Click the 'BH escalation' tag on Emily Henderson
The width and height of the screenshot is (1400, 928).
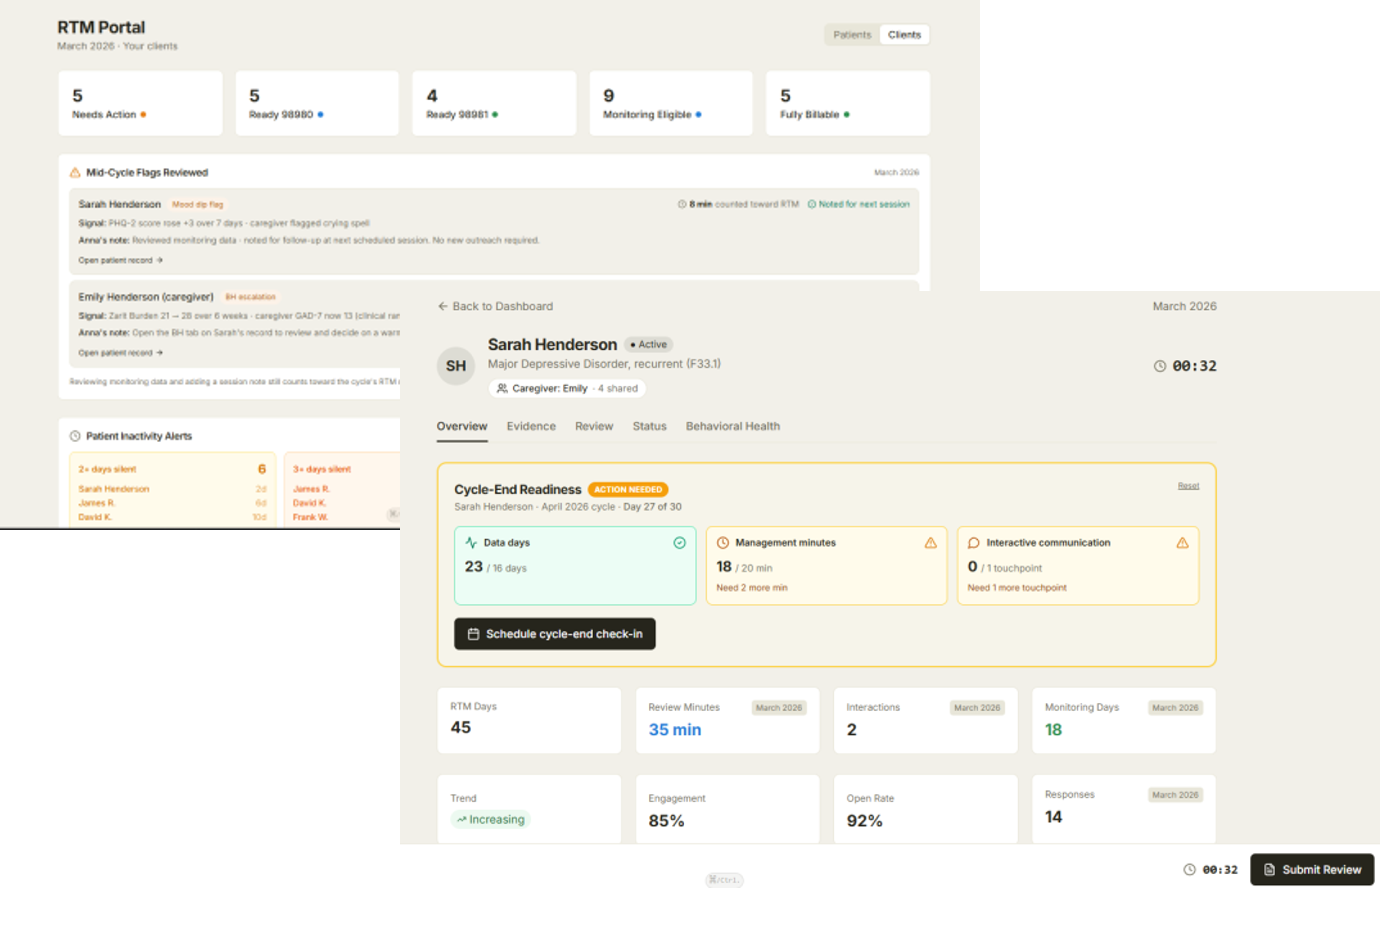pyautogui.click(x=250, y=297)
